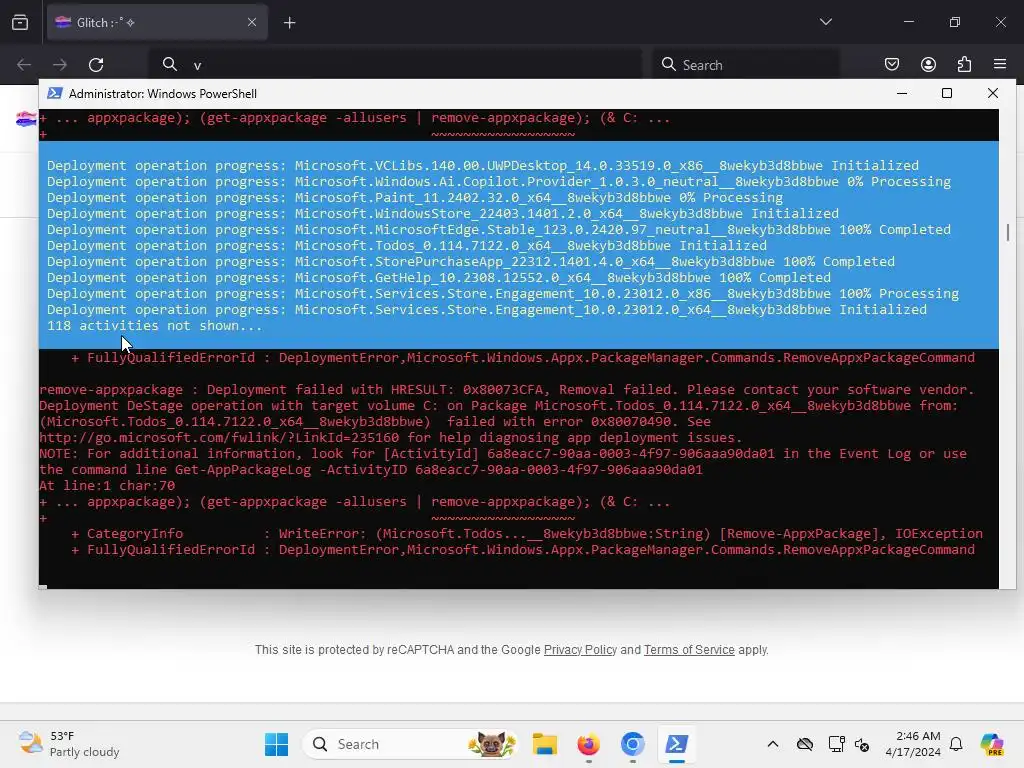Reload the current page
This screenshot has width=1024, height=768.
coord(96,65)
